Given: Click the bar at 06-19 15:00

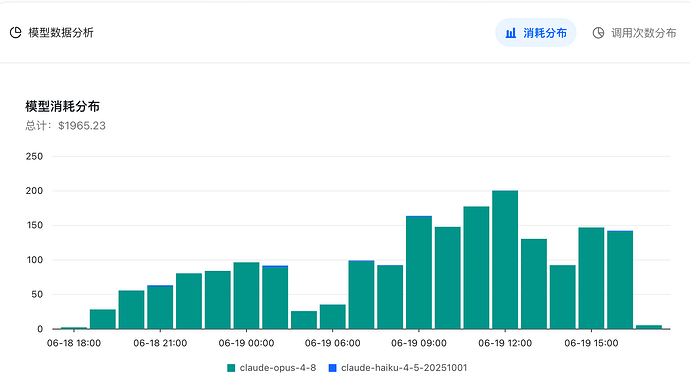Looking at the screenshot, I should (591, 278).
